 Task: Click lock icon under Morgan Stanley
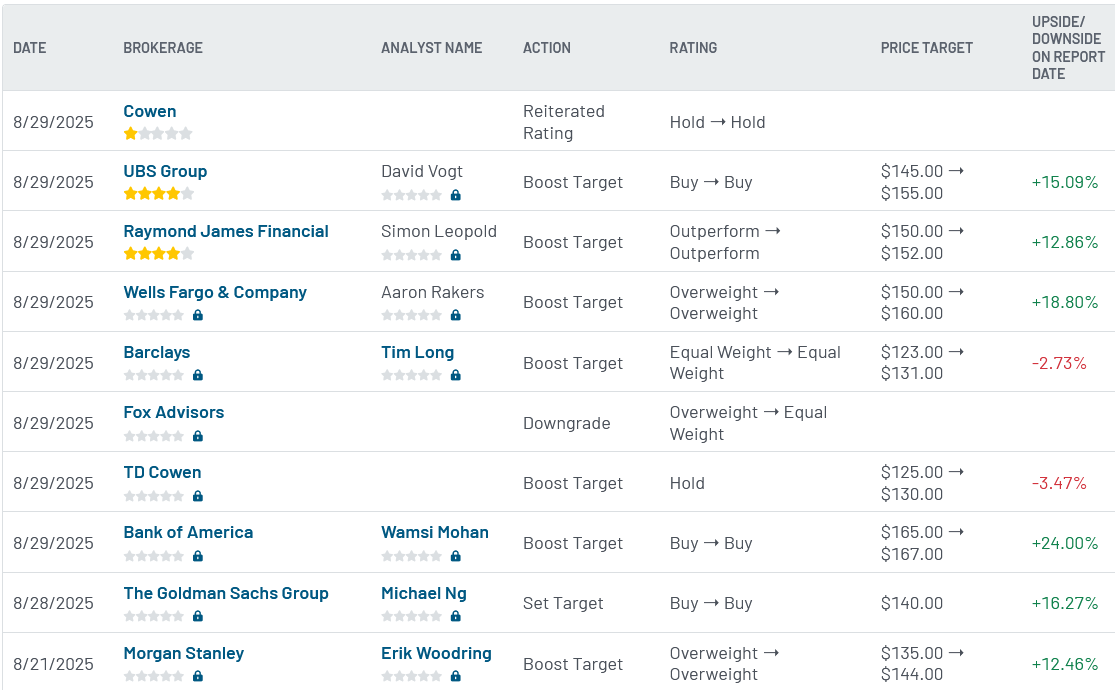pos(198,676)
